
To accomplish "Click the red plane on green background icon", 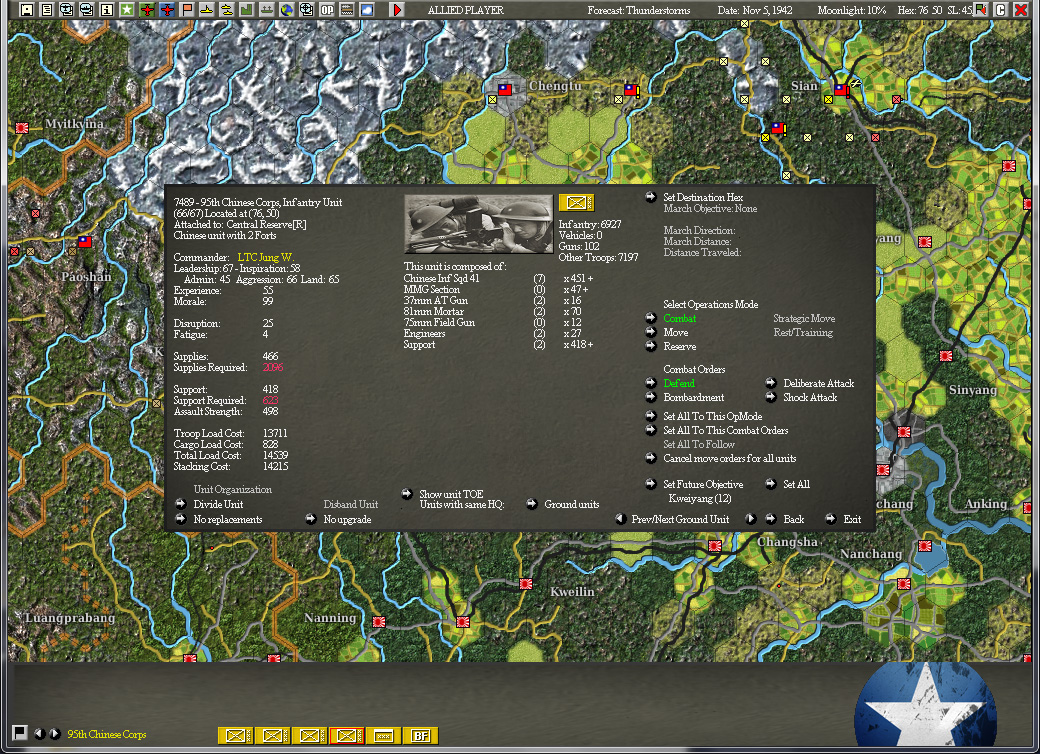I will [147, 9].
